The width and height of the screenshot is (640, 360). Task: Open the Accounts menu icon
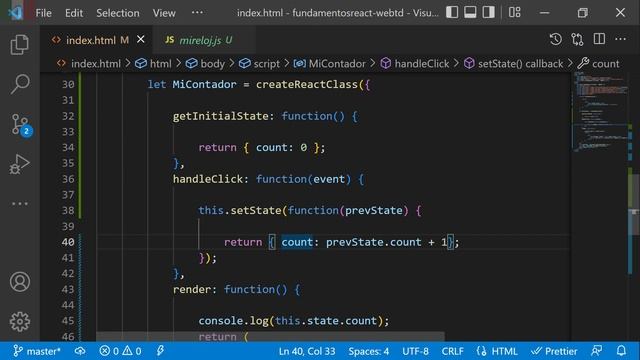coord(20,282)
